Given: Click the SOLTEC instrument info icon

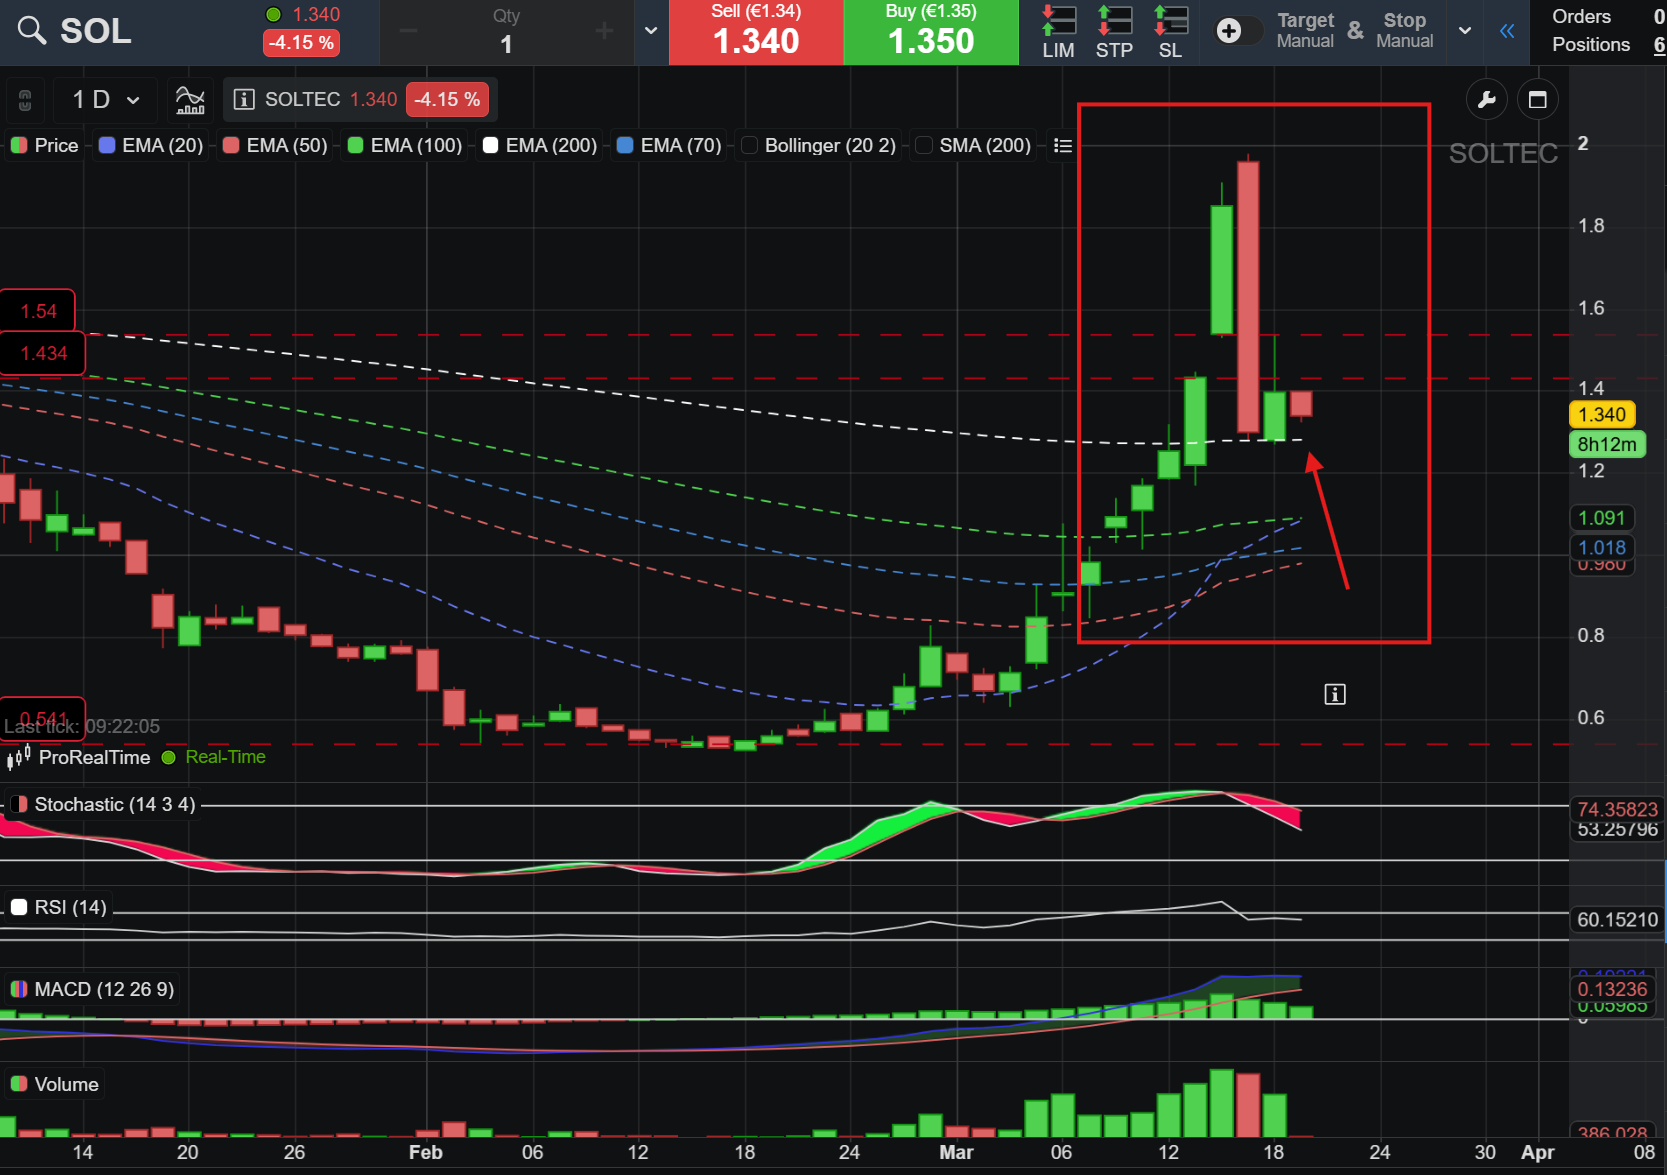Looking at the screenshot, I should click(243, 99).
